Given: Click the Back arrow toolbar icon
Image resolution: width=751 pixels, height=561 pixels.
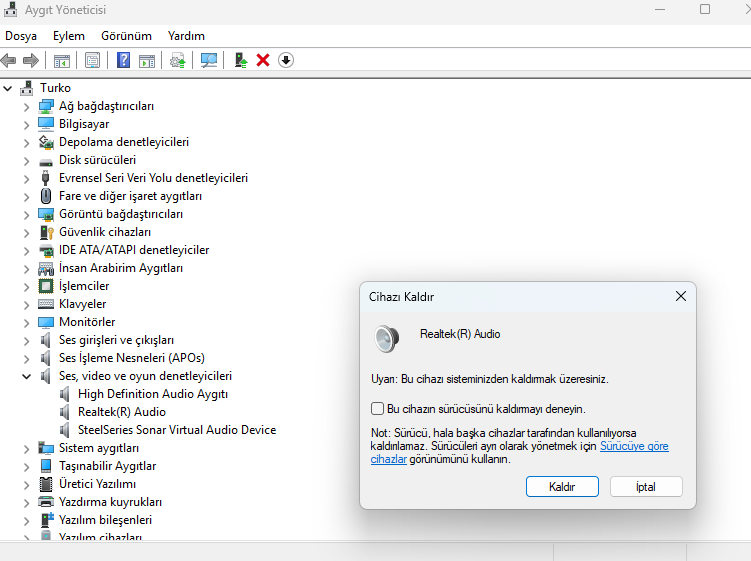Looking at the screenshot, I should tap(9, 60).
